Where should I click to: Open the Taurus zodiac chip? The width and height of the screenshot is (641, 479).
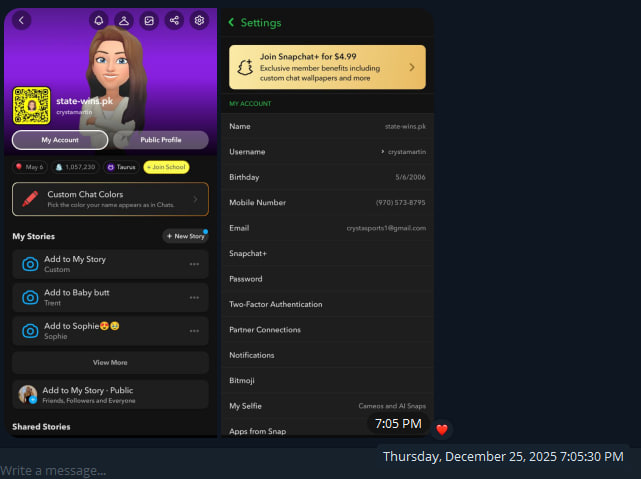[121, 167]
